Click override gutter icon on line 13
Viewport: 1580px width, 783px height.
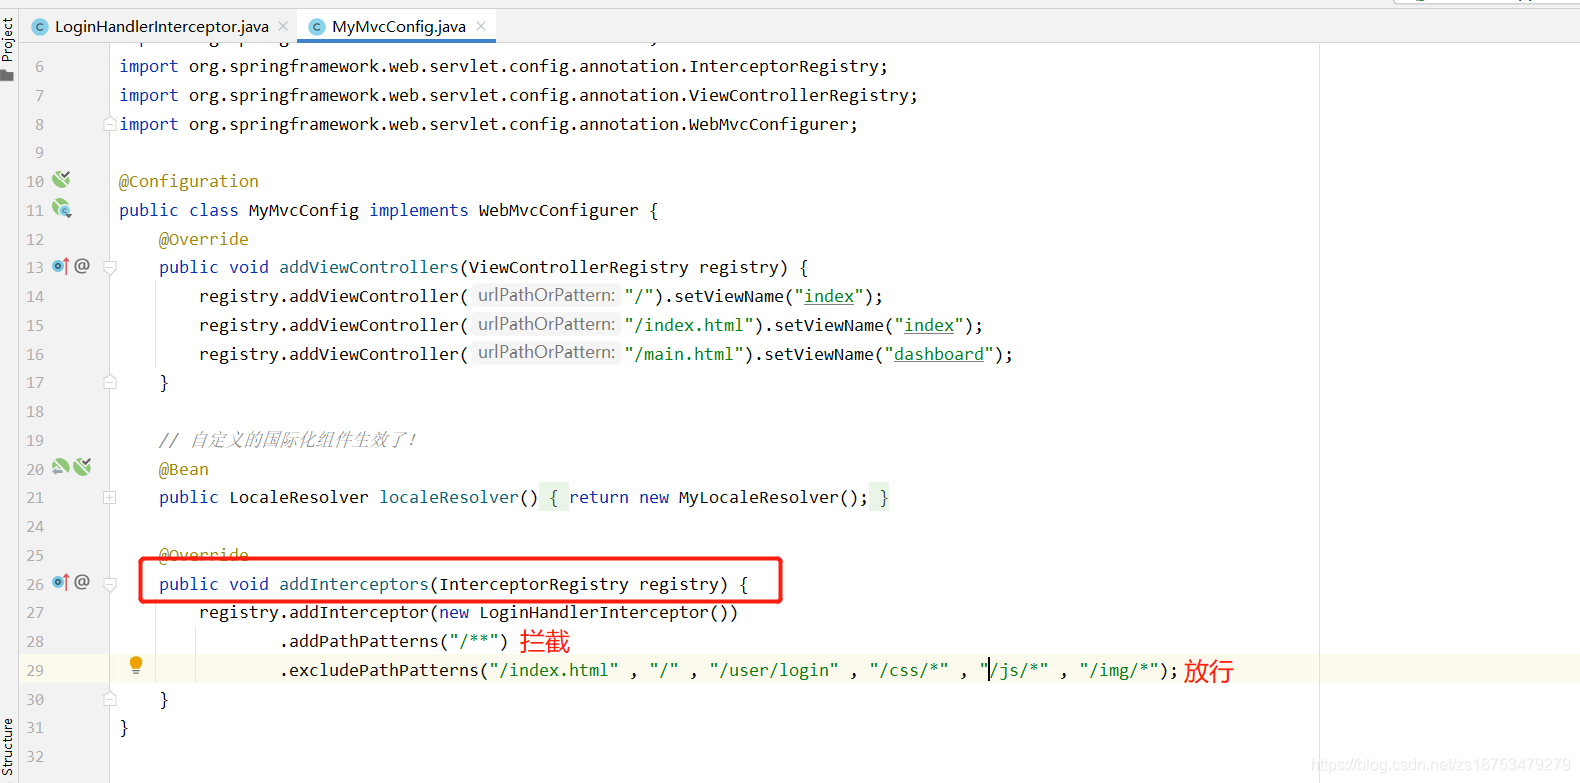click(60, 266)
